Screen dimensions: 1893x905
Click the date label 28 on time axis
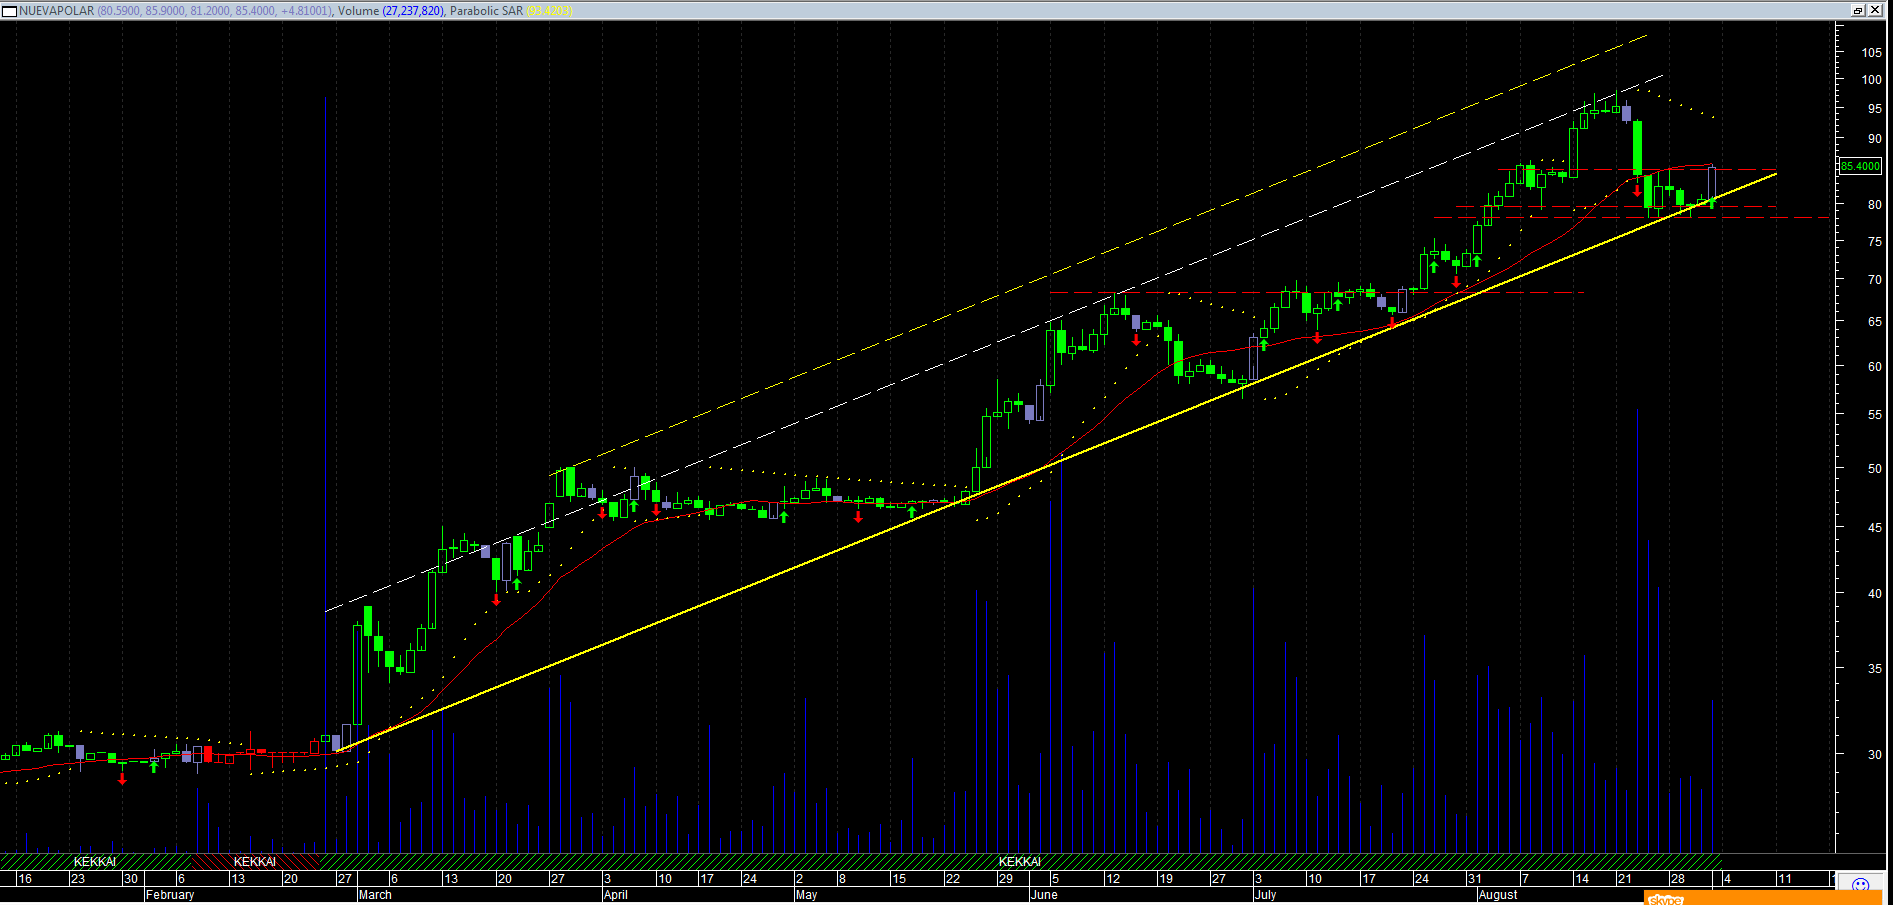pyautogui.click(x=1678, y=879)
